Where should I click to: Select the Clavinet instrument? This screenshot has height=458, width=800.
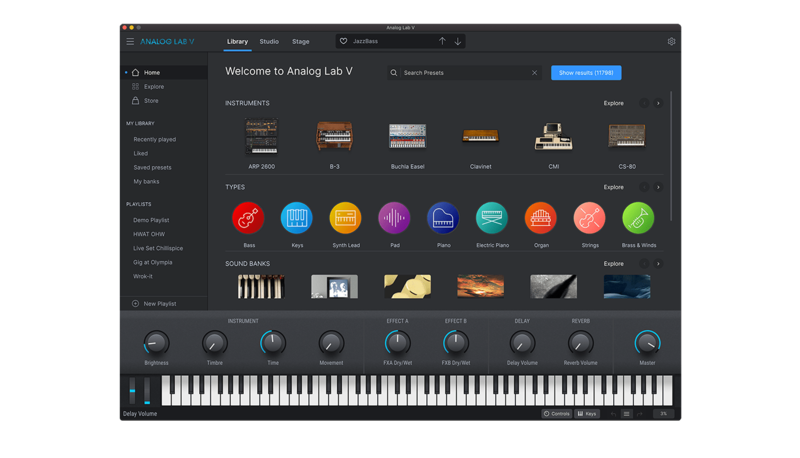click(480, 136)
